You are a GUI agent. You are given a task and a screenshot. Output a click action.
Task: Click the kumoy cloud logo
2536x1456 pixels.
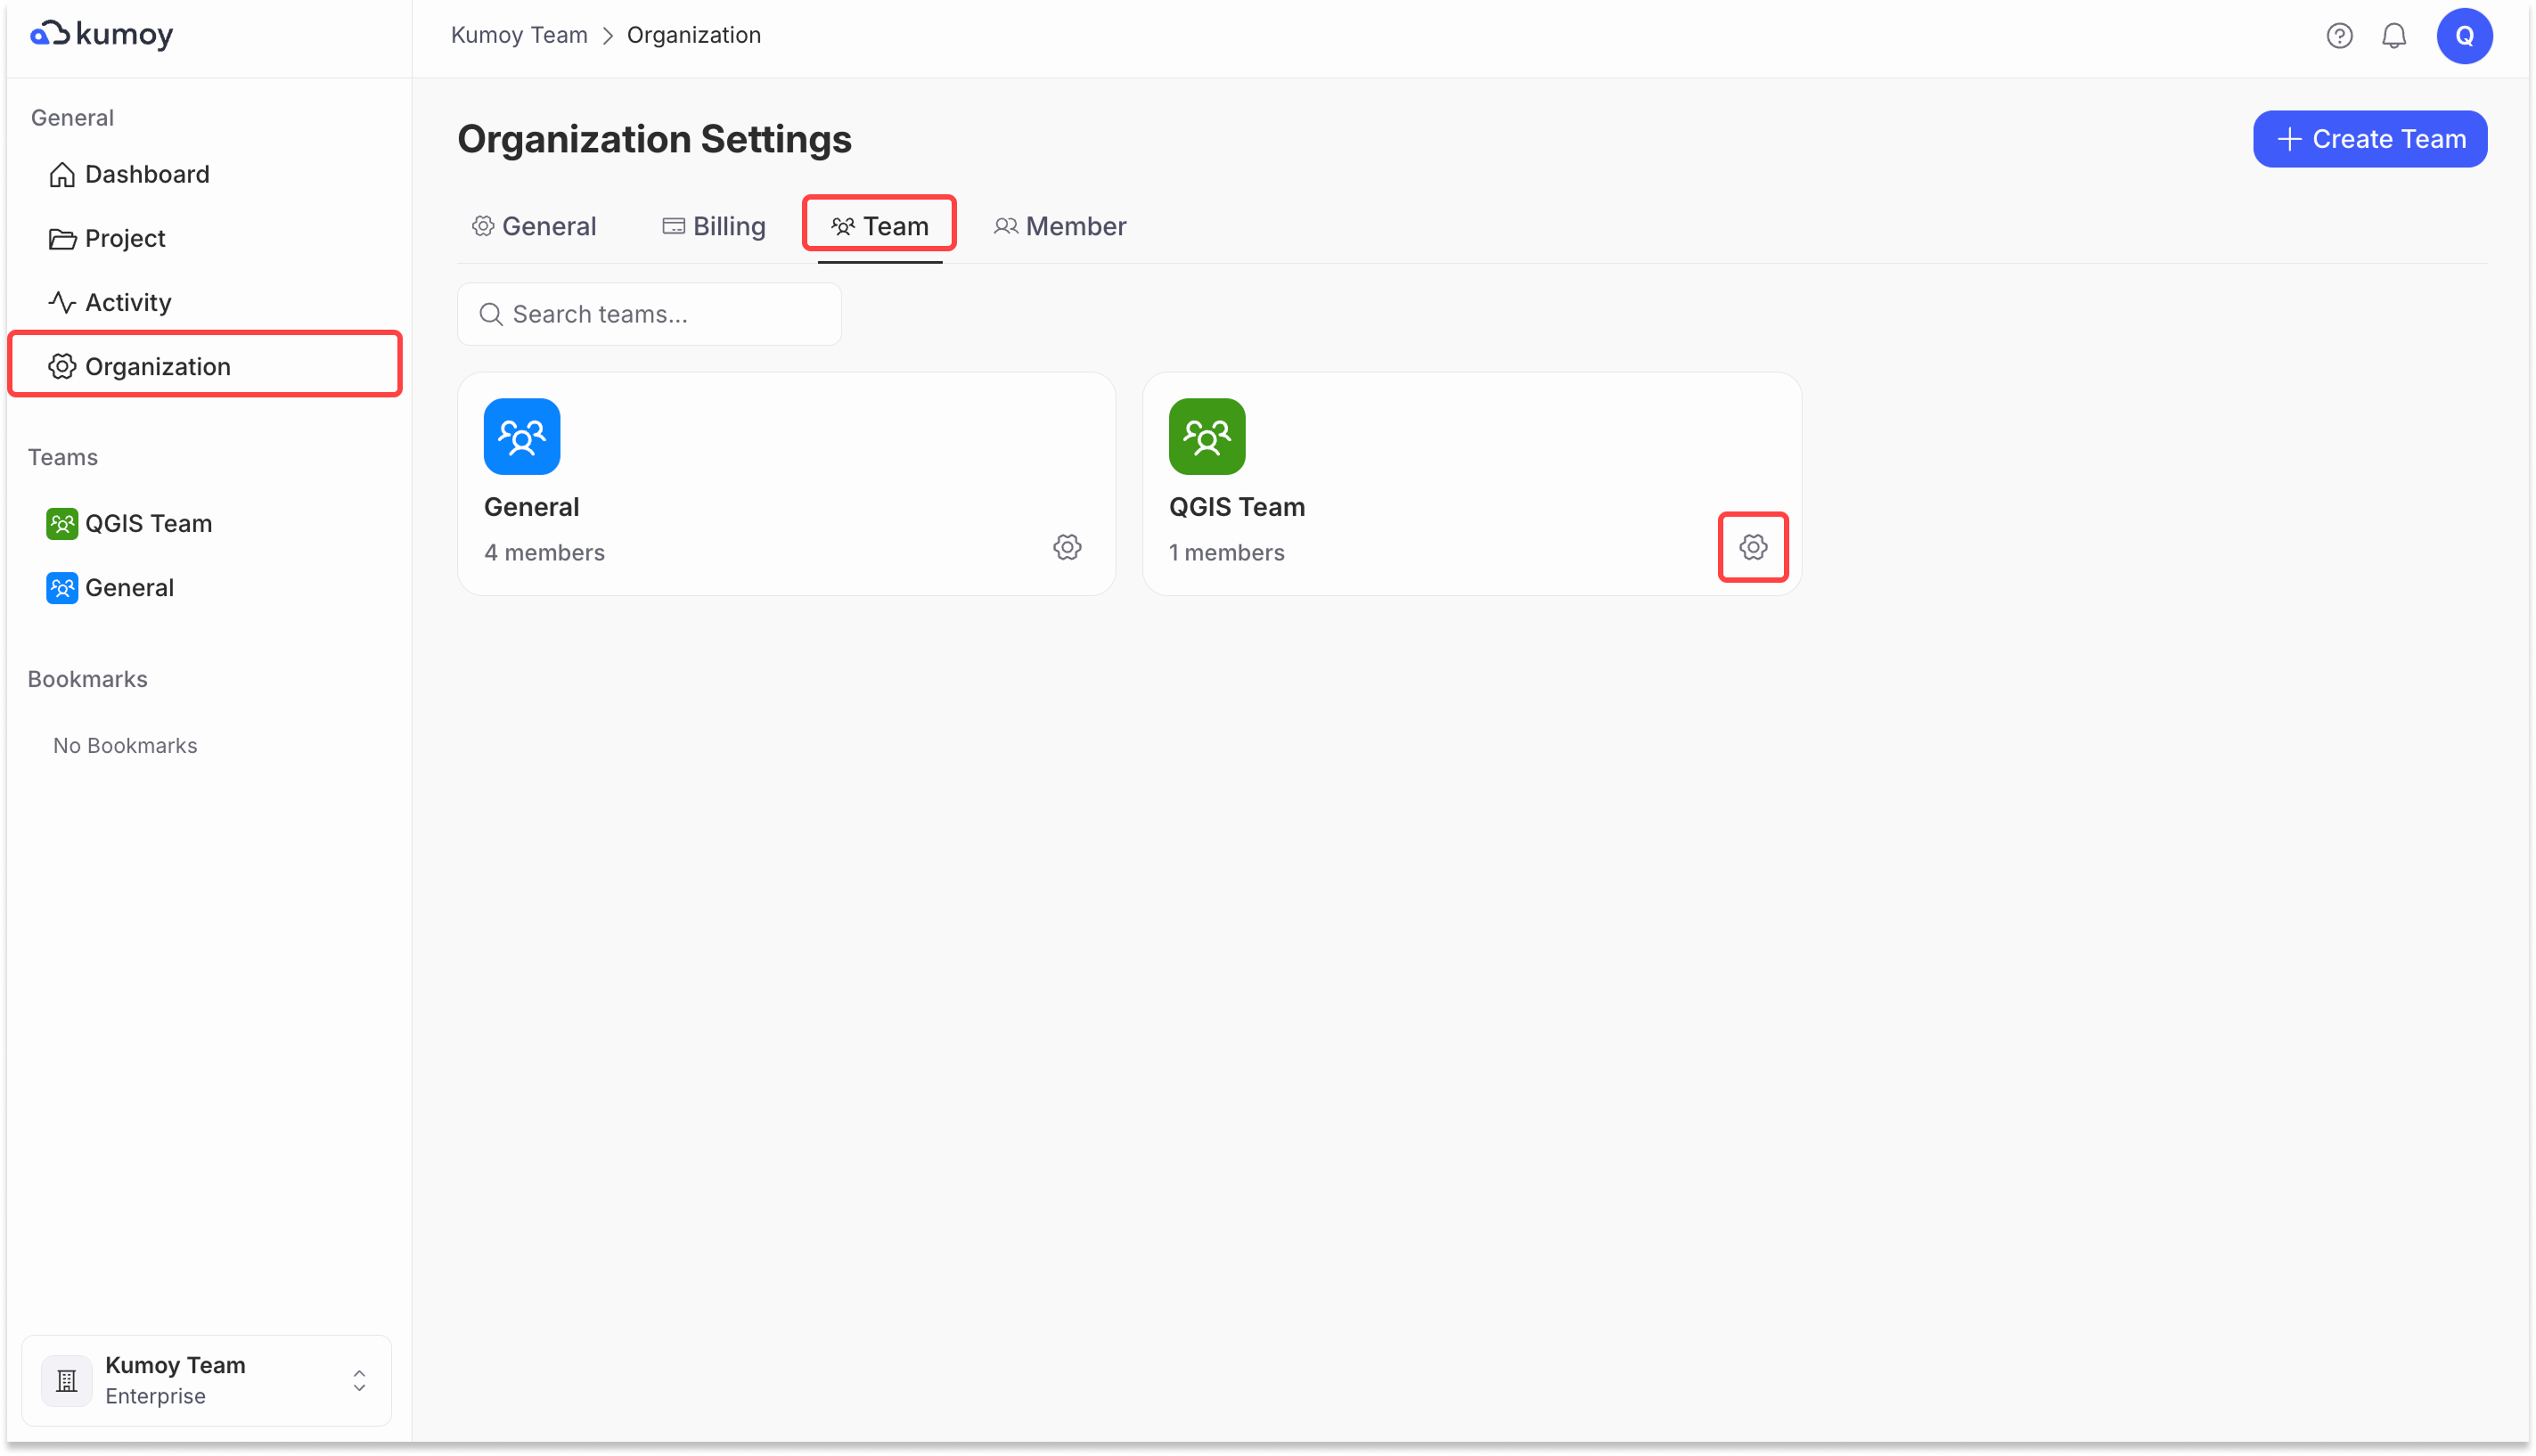[101, 33]
